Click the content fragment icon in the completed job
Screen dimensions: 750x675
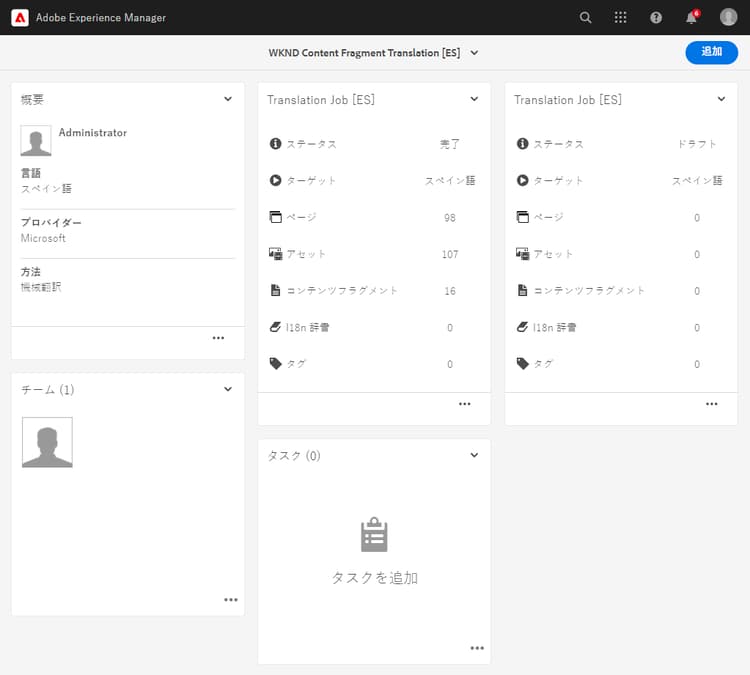coord(276,290)
